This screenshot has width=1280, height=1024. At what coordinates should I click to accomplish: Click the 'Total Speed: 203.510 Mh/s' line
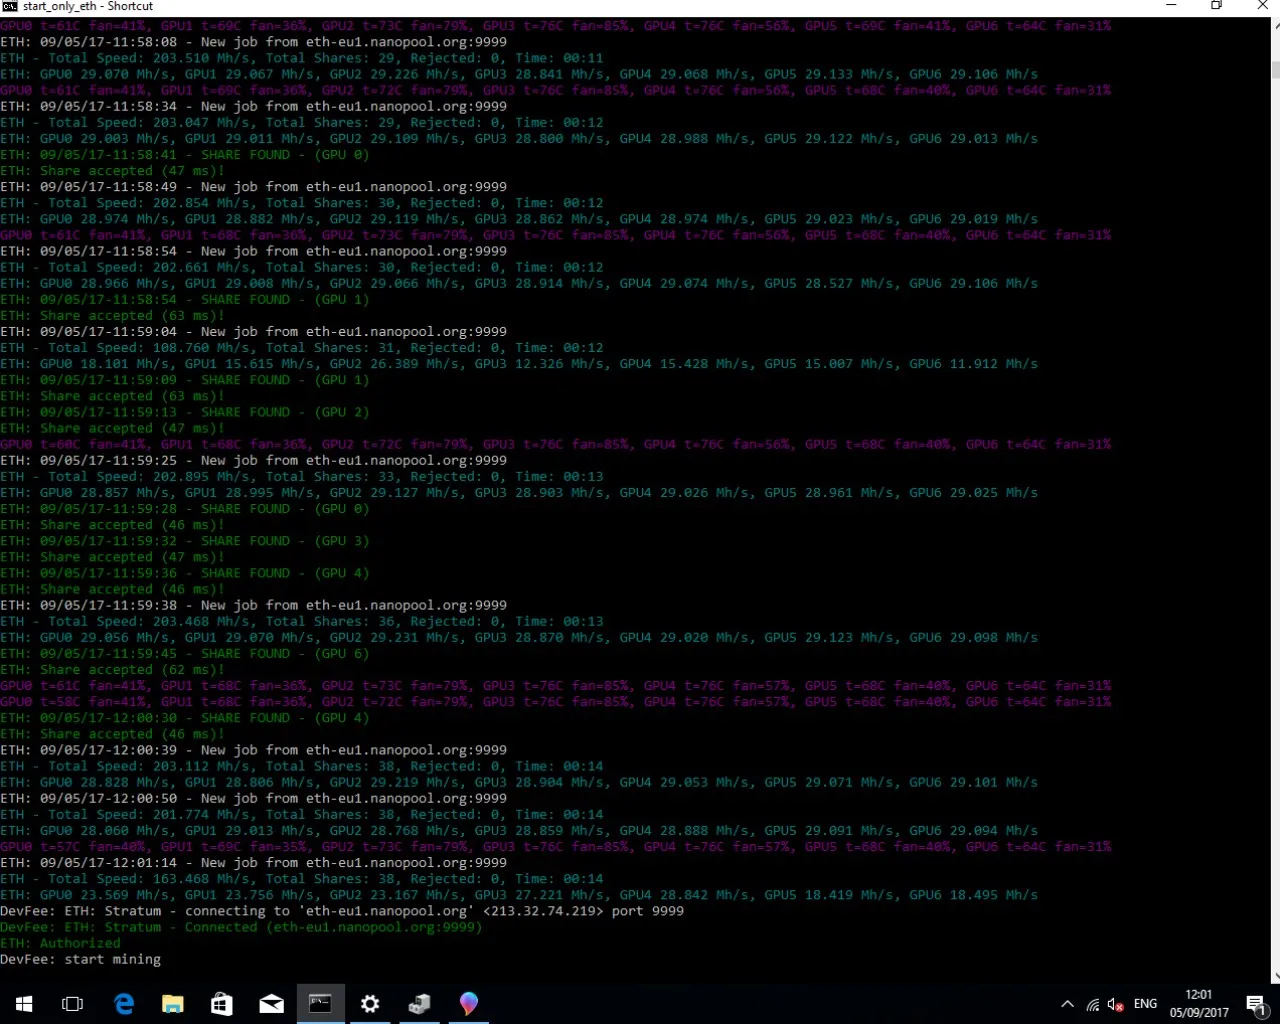(x=302, y=58)
